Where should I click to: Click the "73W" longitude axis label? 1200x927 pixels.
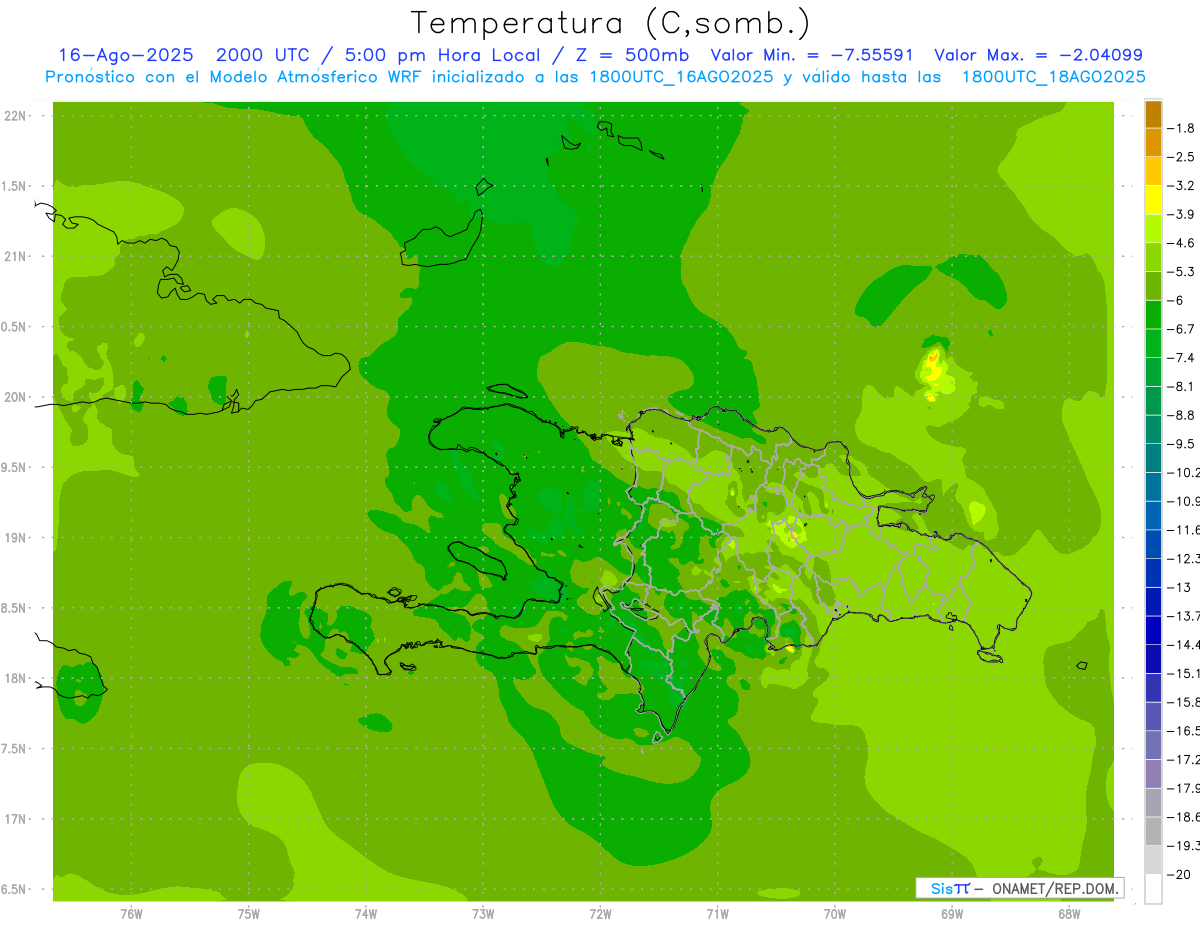pyautogui.click(x=483, y=914)
